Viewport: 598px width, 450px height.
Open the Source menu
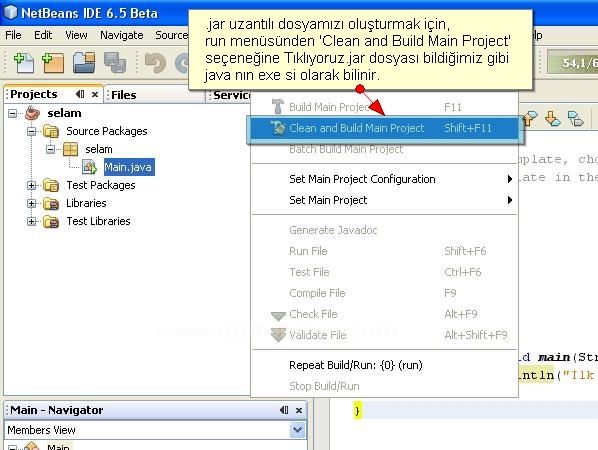pos(171,35)
